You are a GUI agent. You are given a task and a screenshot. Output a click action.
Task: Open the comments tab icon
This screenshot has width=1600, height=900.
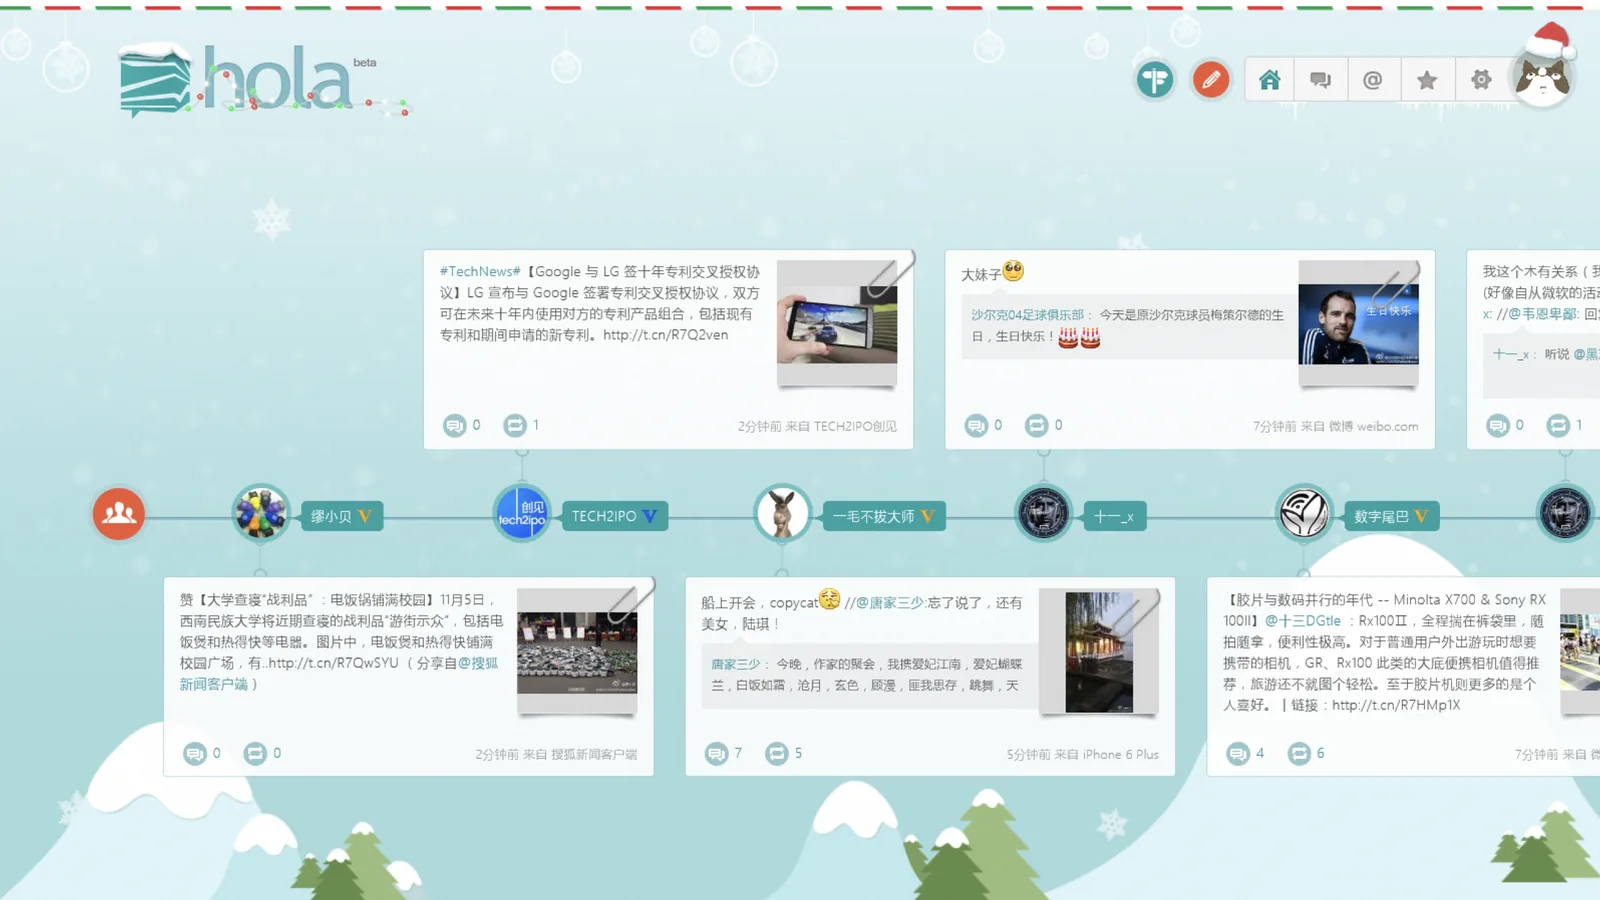pos(1321,80)
